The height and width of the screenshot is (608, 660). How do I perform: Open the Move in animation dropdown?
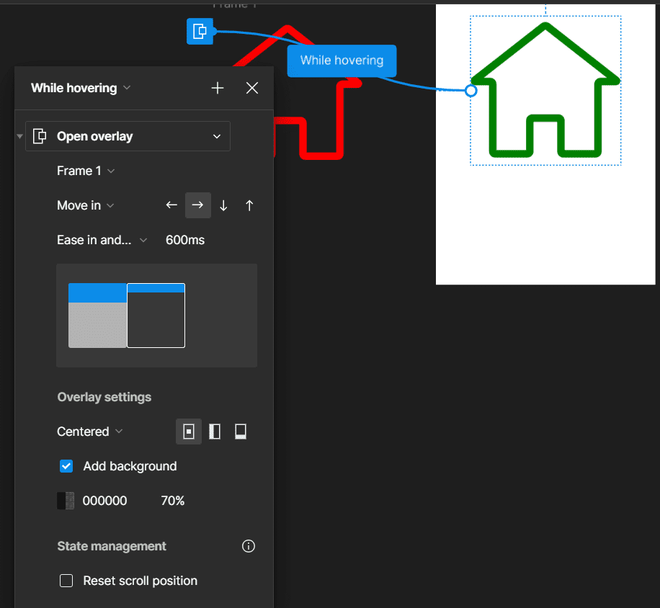85,205
